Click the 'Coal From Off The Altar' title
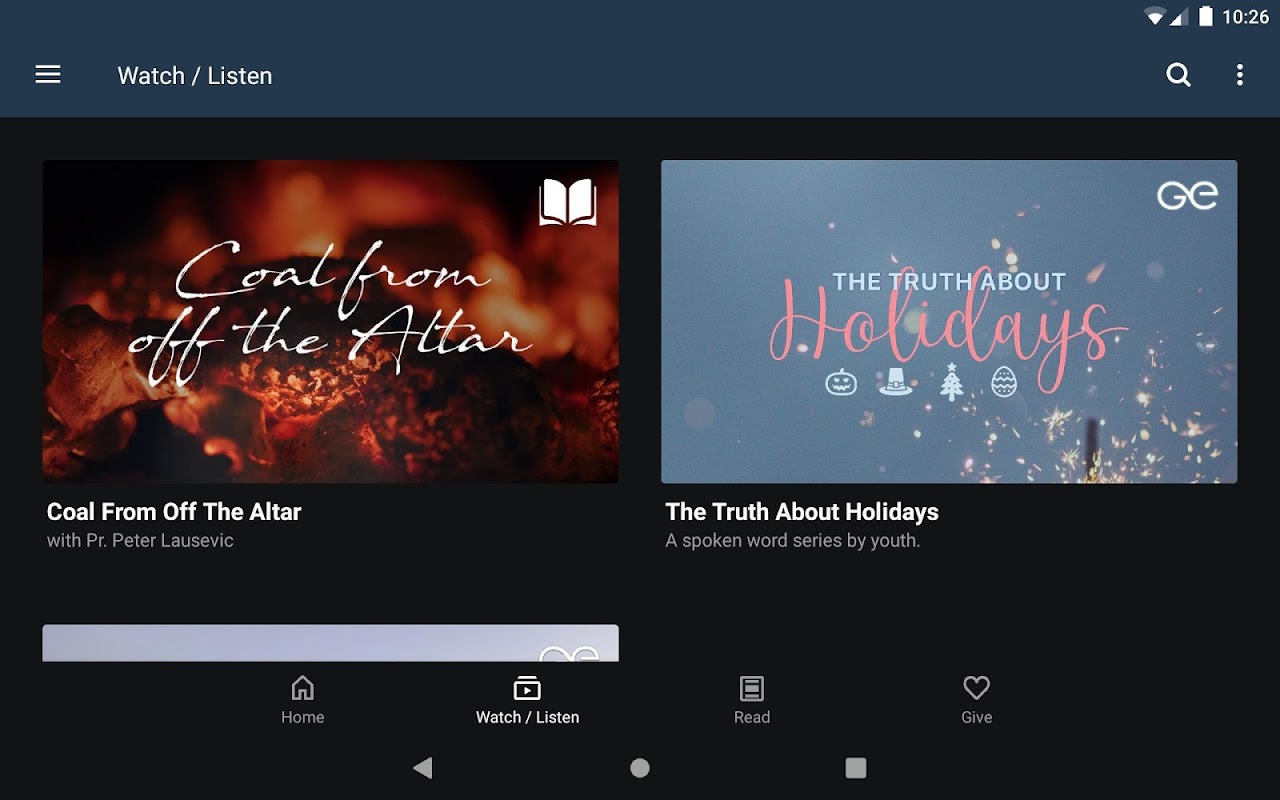This screenshot has height=800, width=1280. coord(174,512)
